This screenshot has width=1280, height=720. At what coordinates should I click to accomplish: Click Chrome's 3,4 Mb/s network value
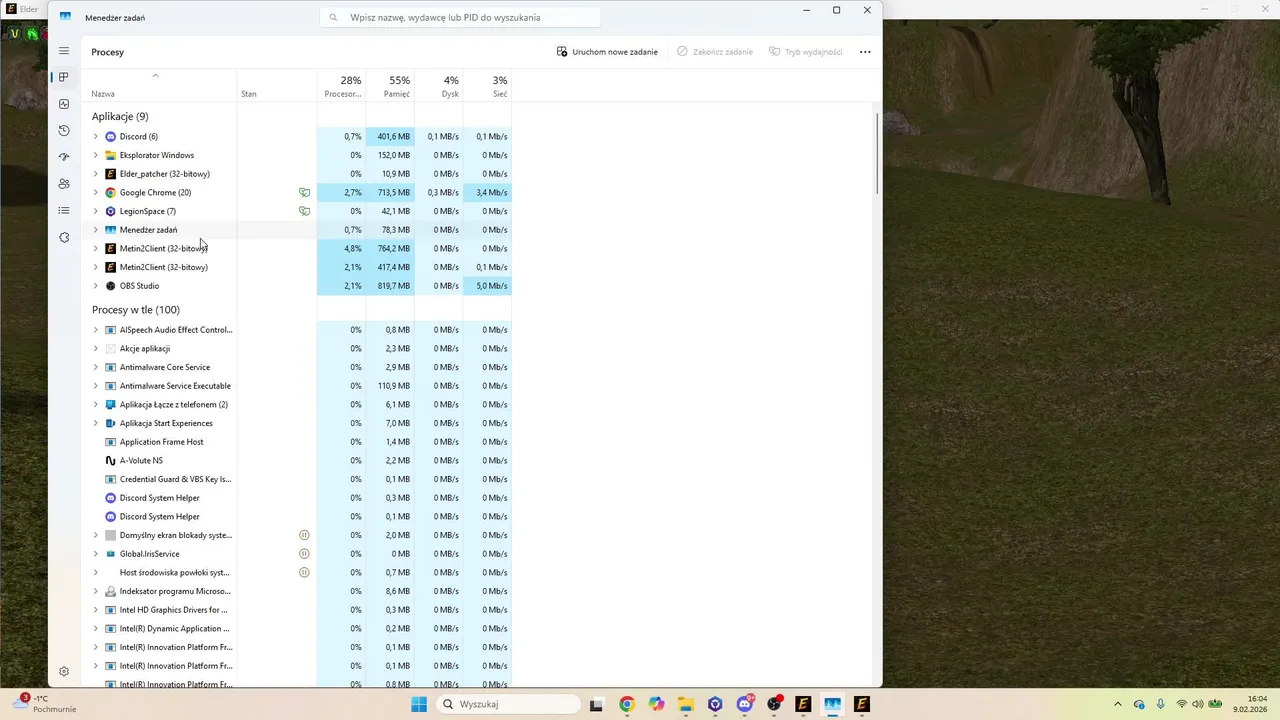(491, 192)
